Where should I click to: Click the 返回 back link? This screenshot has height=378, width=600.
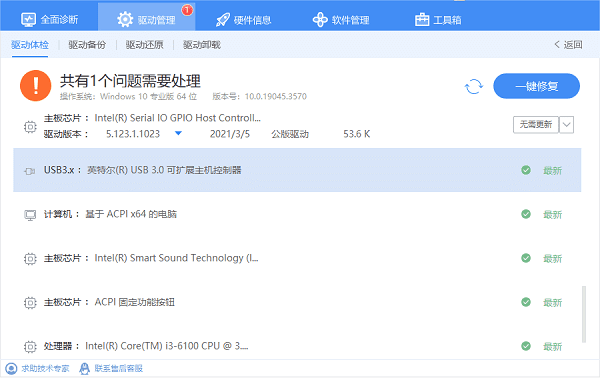point(568,45)
